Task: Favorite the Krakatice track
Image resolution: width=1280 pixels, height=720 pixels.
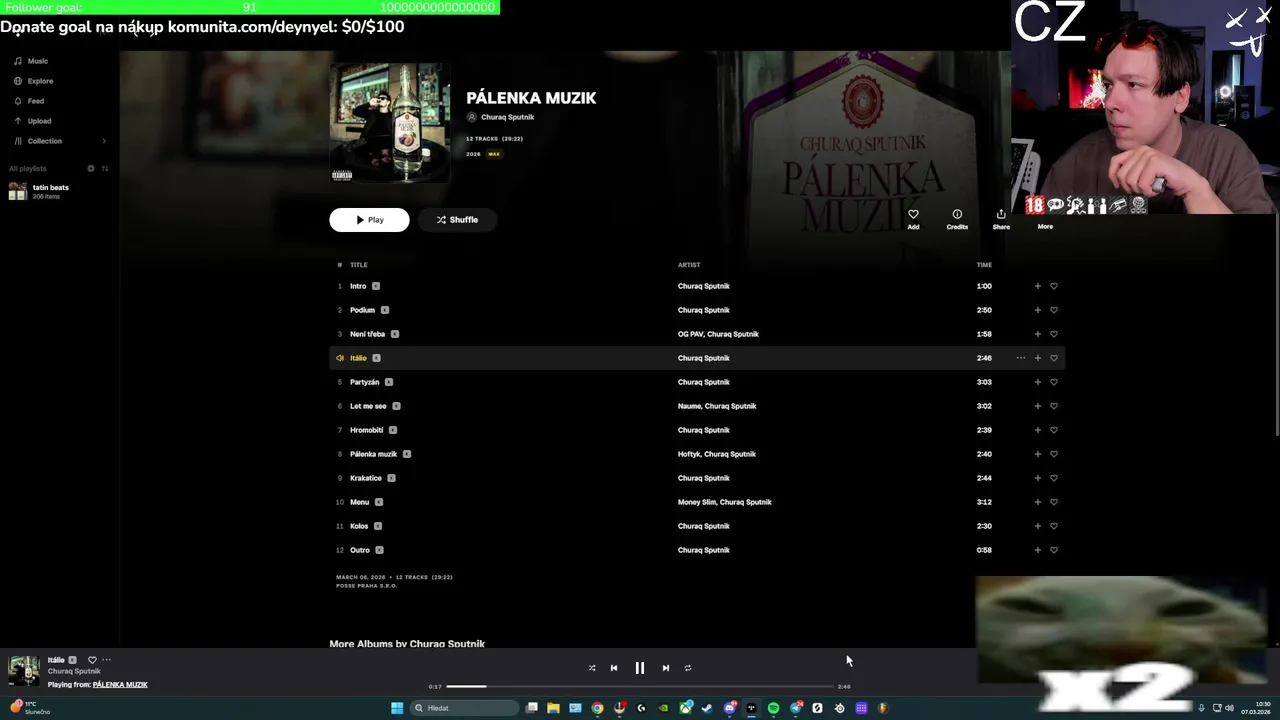Action: point(1053,478)
